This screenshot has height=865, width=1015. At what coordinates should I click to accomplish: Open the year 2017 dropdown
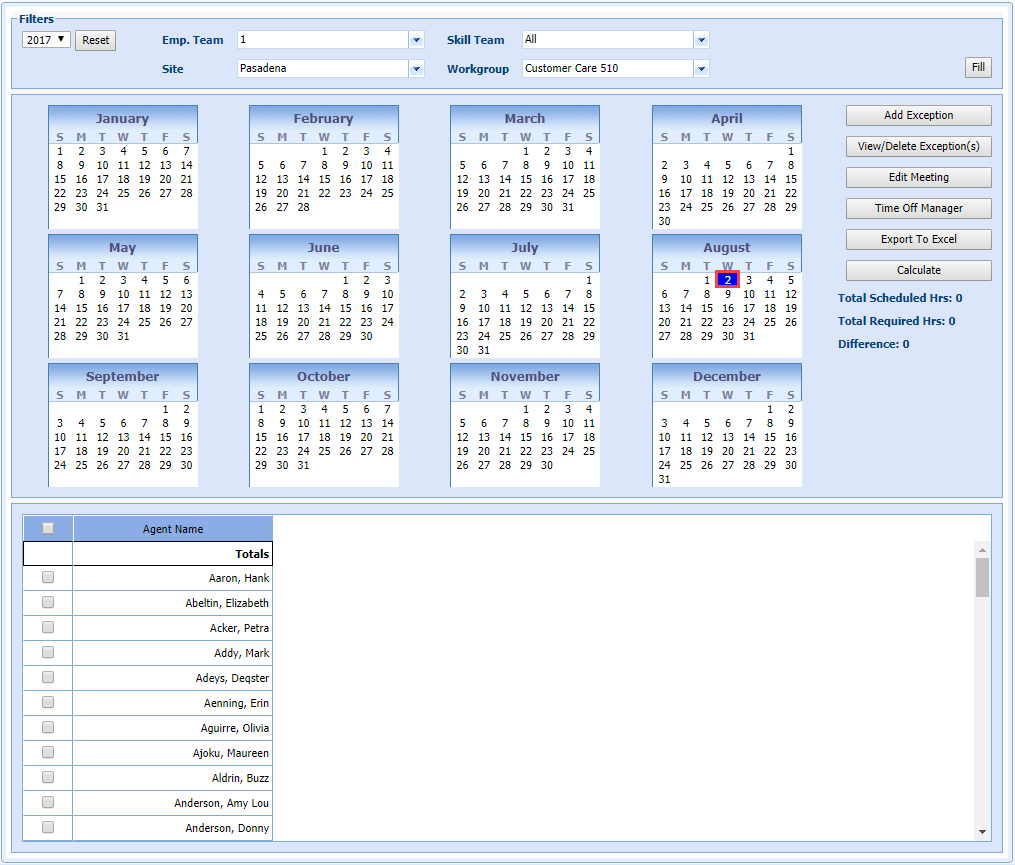click(47, 40)
